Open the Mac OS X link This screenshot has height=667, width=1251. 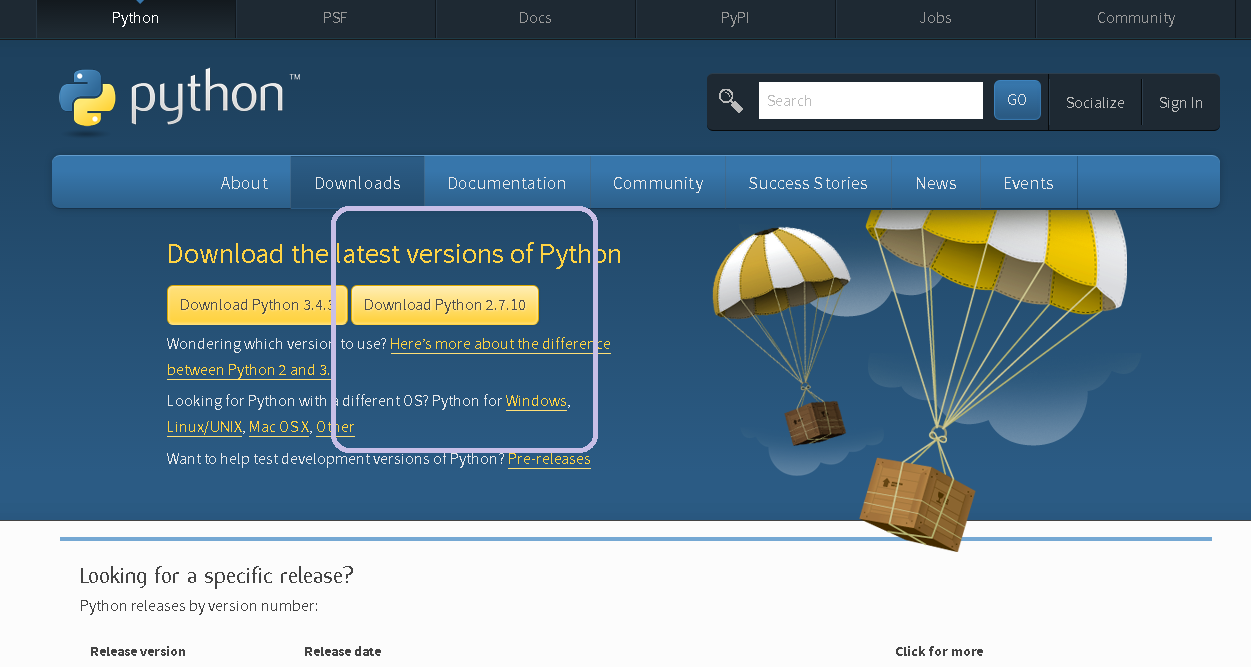[x=279, y=427]
